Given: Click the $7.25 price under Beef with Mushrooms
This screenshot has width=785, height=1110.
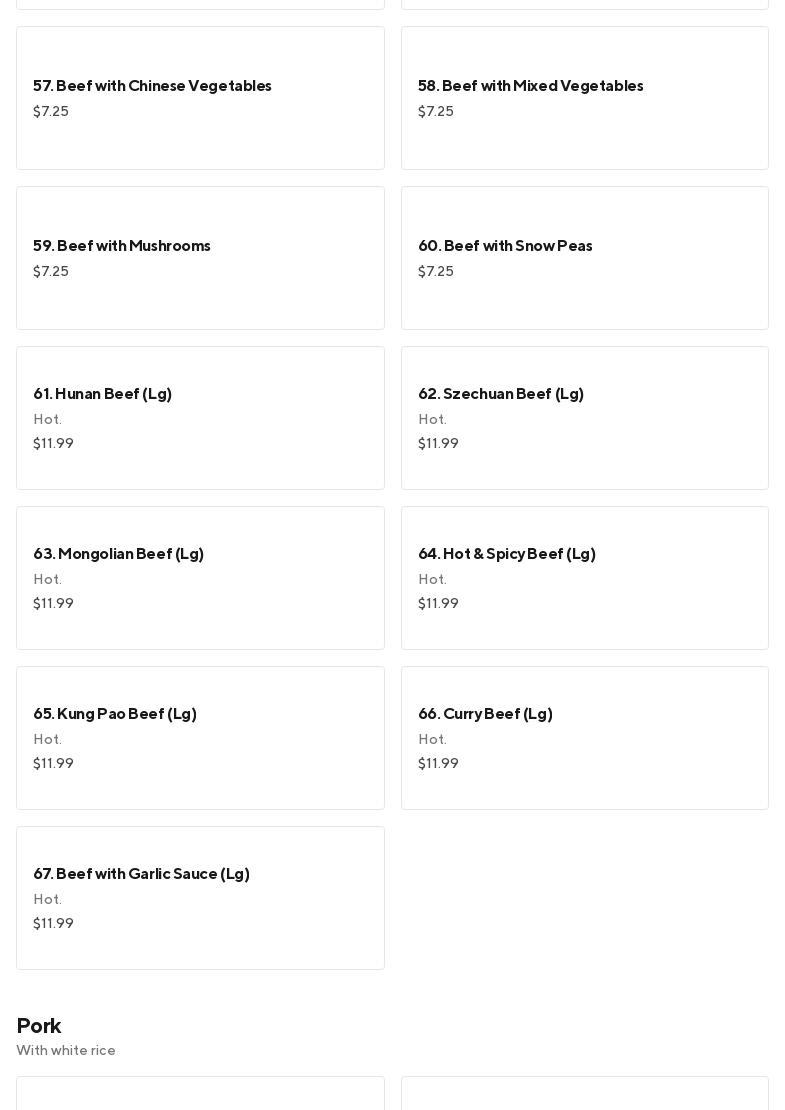Looking at the screenshot, I should [51, 272].
